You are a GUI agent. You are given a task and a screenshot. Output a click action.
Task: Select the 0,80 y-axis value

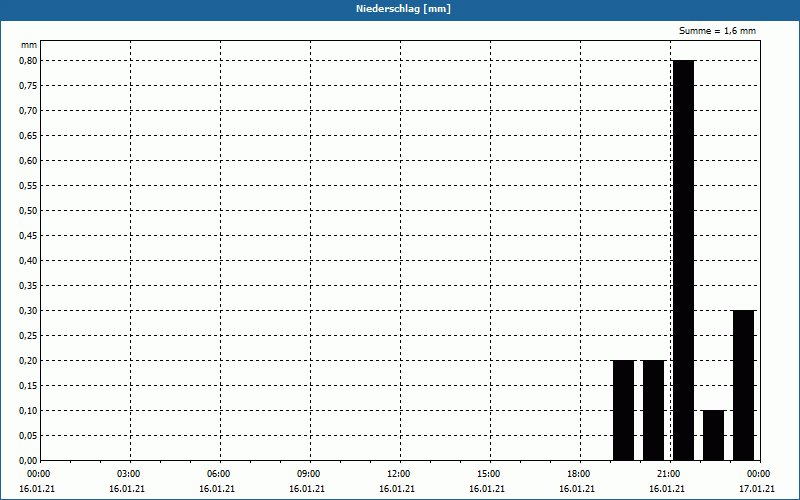[x=28, y=61]
